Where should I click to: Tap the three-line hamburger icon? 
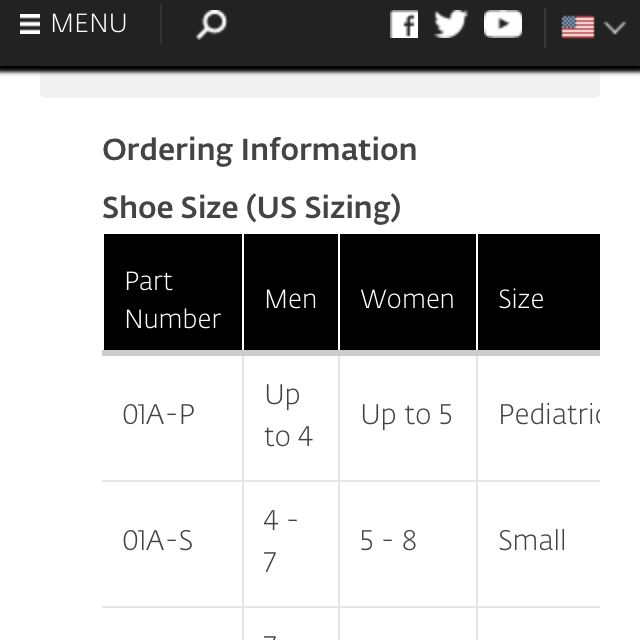30,24
